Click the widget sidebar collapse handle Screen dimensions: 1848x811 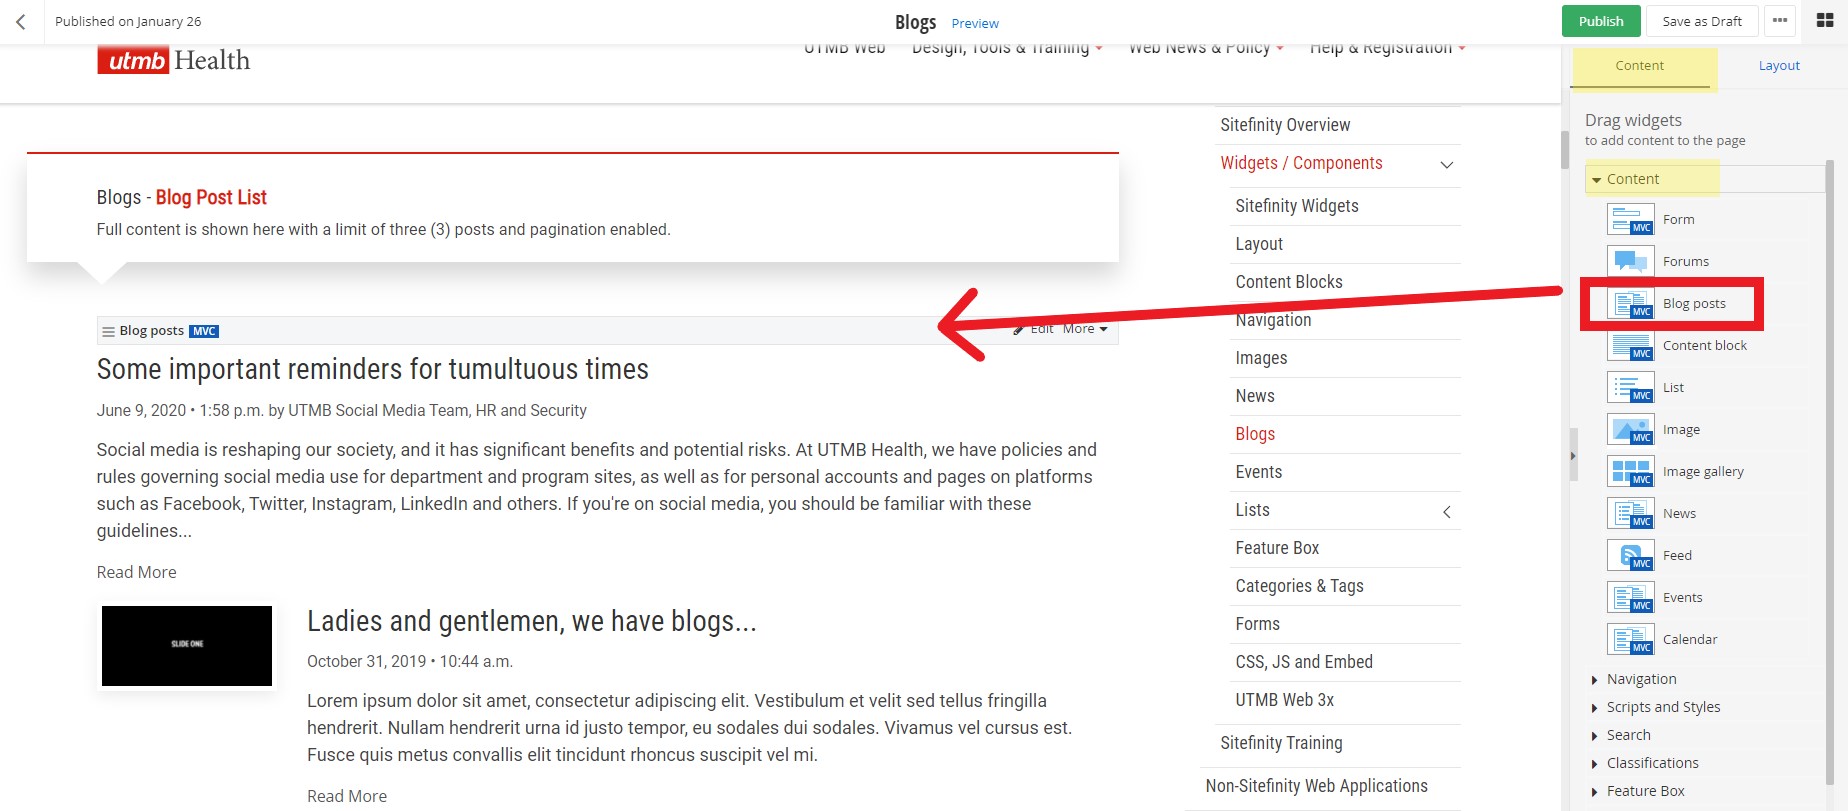pos(1572,456)
